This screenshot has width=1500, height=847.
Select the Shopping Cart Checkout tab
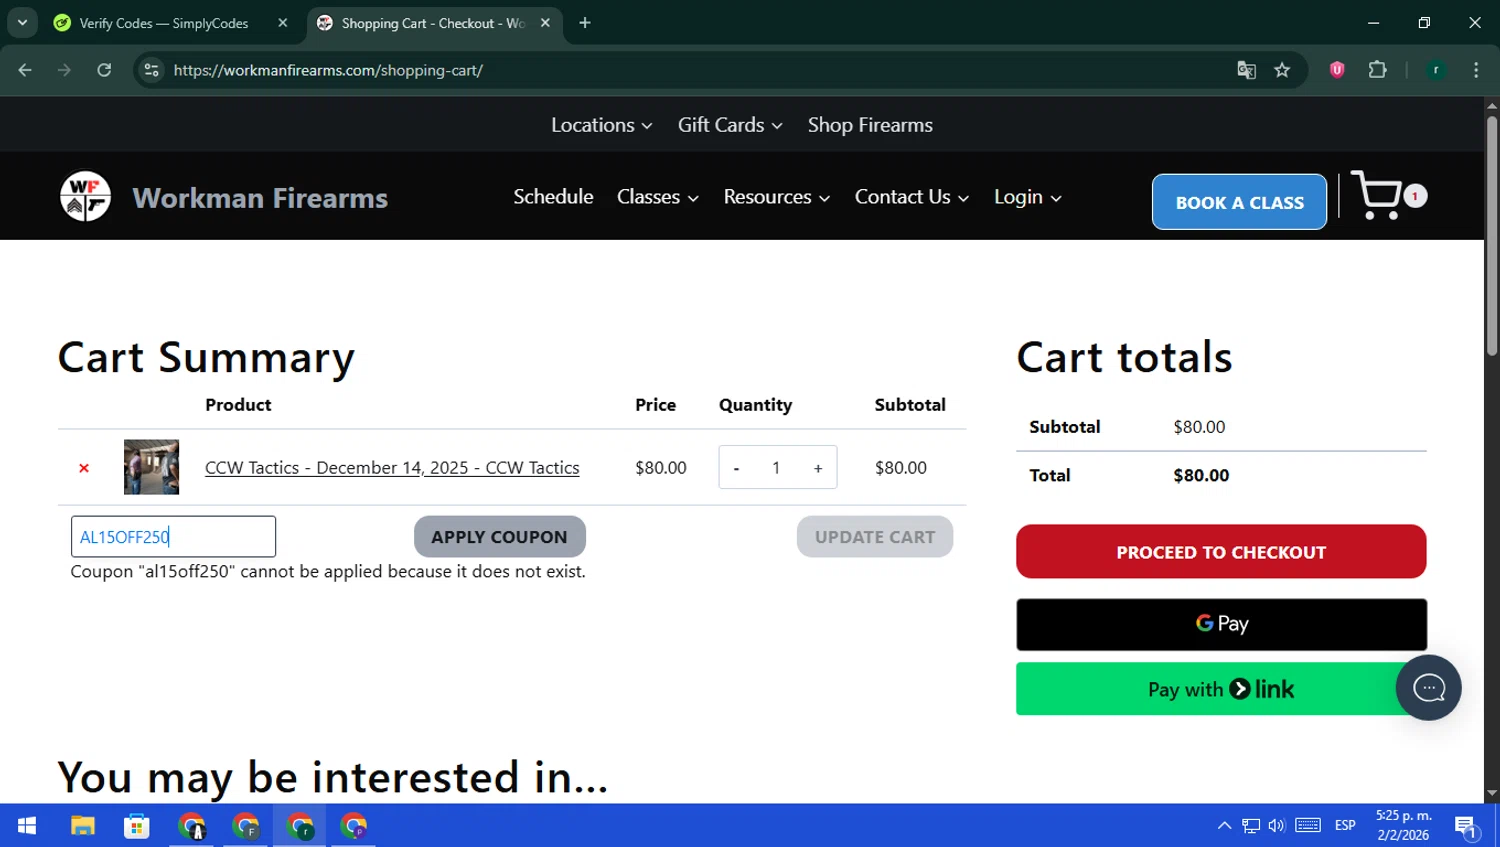click(x=433, y=23)
